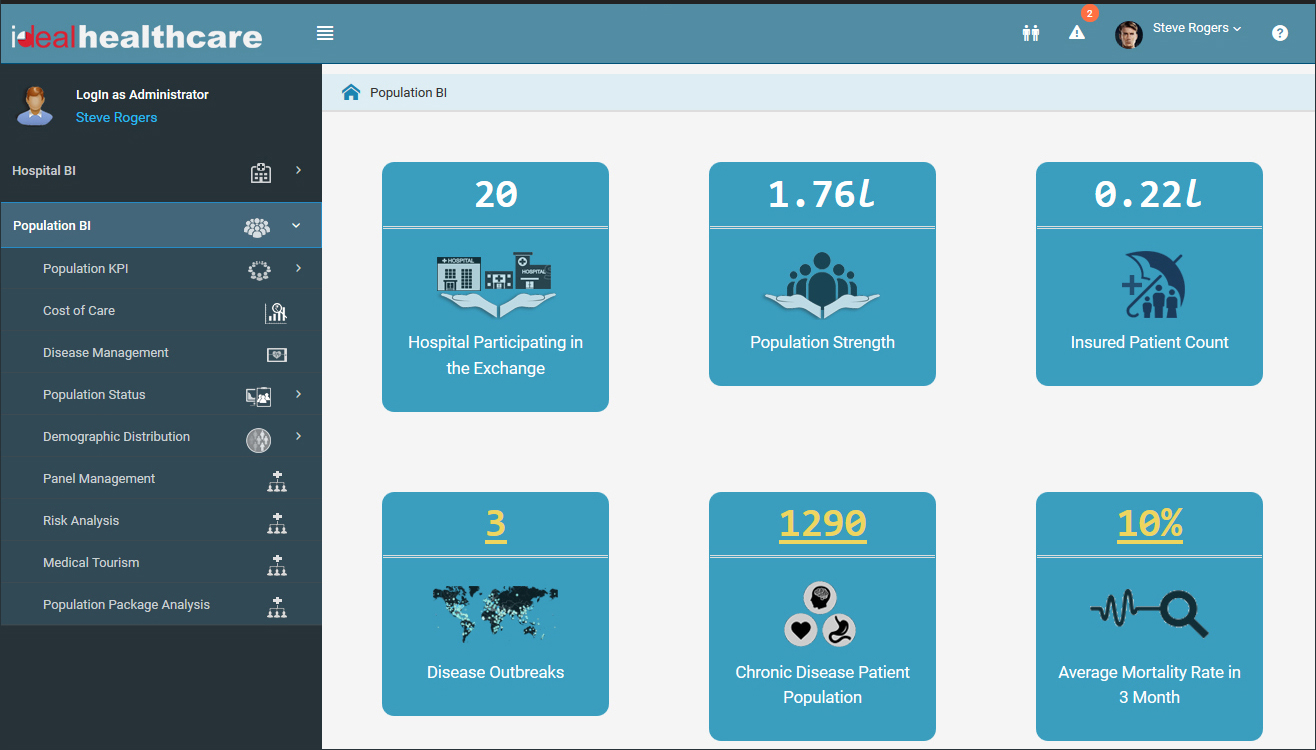Click the home icon in breadcrumb
1316x750 pixels.
(351, 93)
